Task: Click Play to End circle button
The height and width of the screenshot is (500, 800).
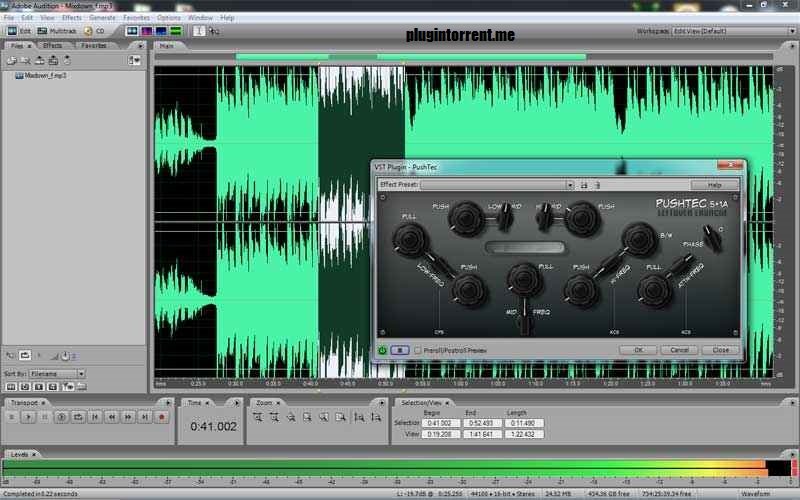Action: (x=61, y=417)
